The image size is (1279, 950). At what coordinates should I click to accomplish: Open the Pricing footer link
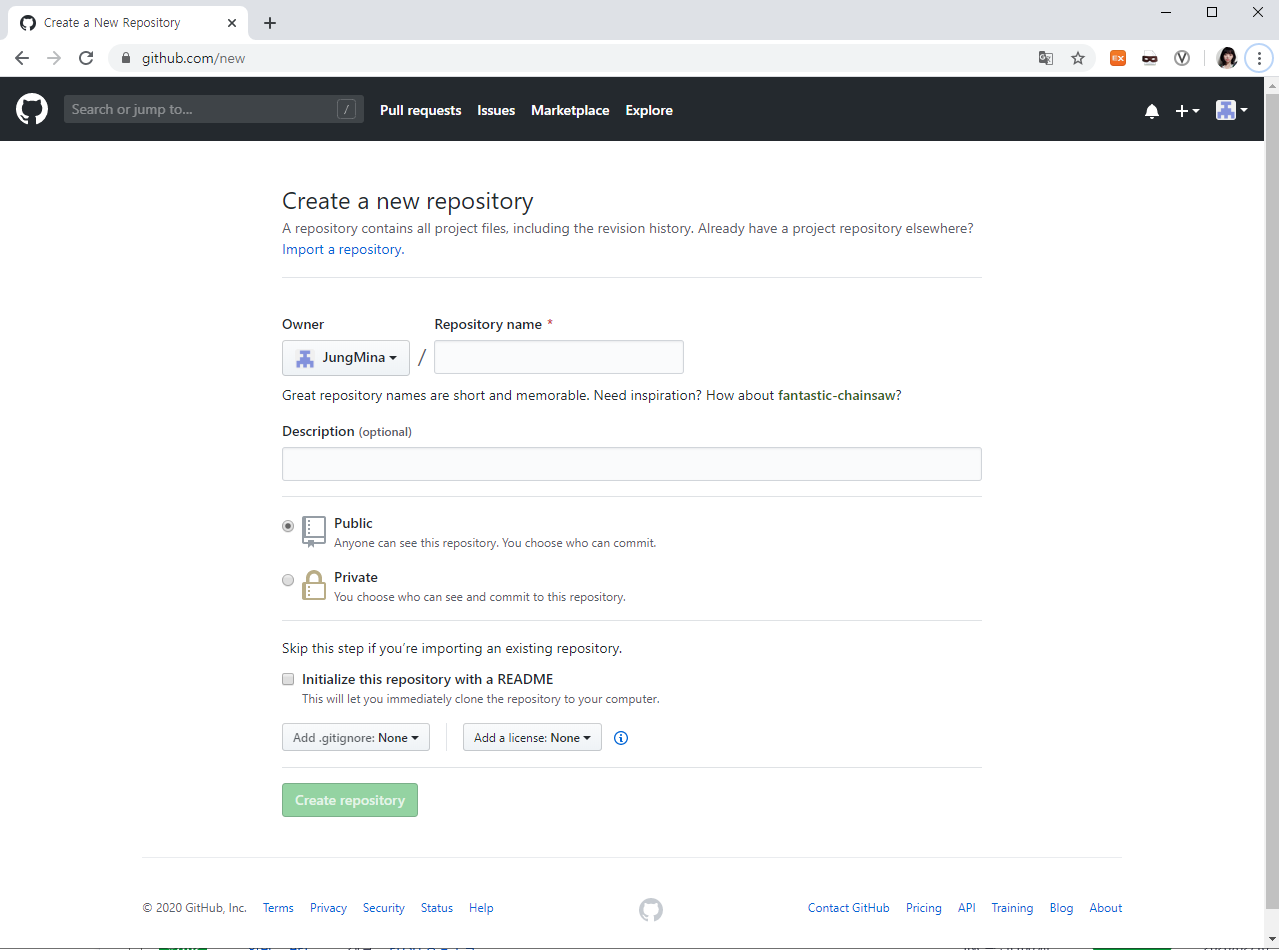[924, 908]
